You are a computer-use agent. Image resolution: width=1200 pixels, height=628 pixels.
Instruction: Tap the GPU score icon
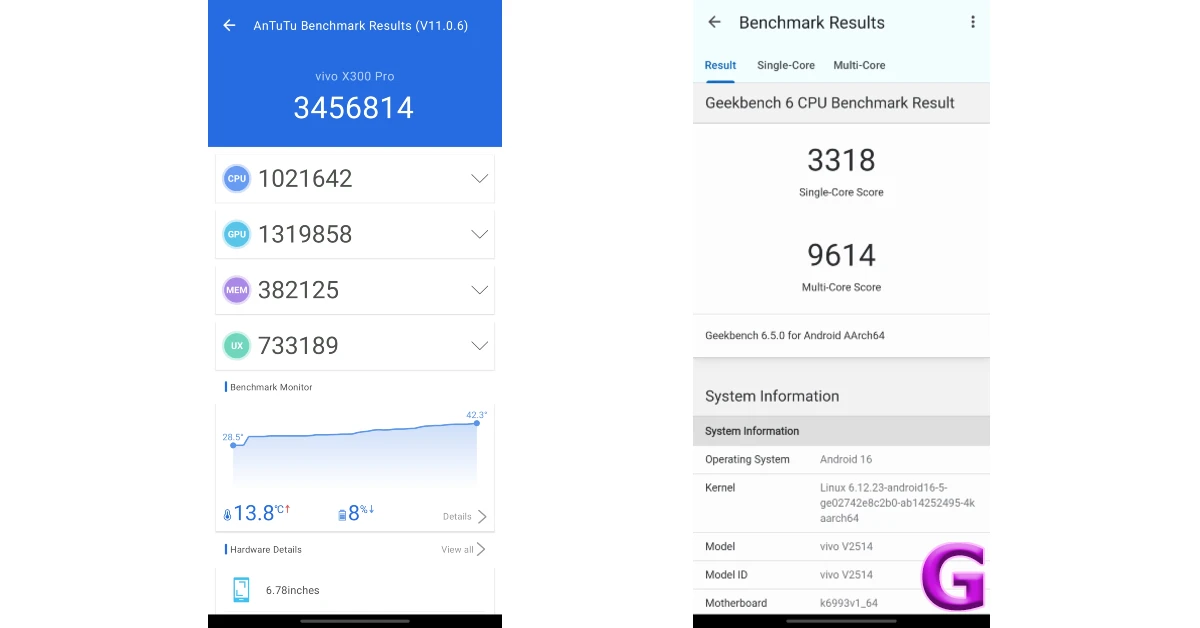237,234
